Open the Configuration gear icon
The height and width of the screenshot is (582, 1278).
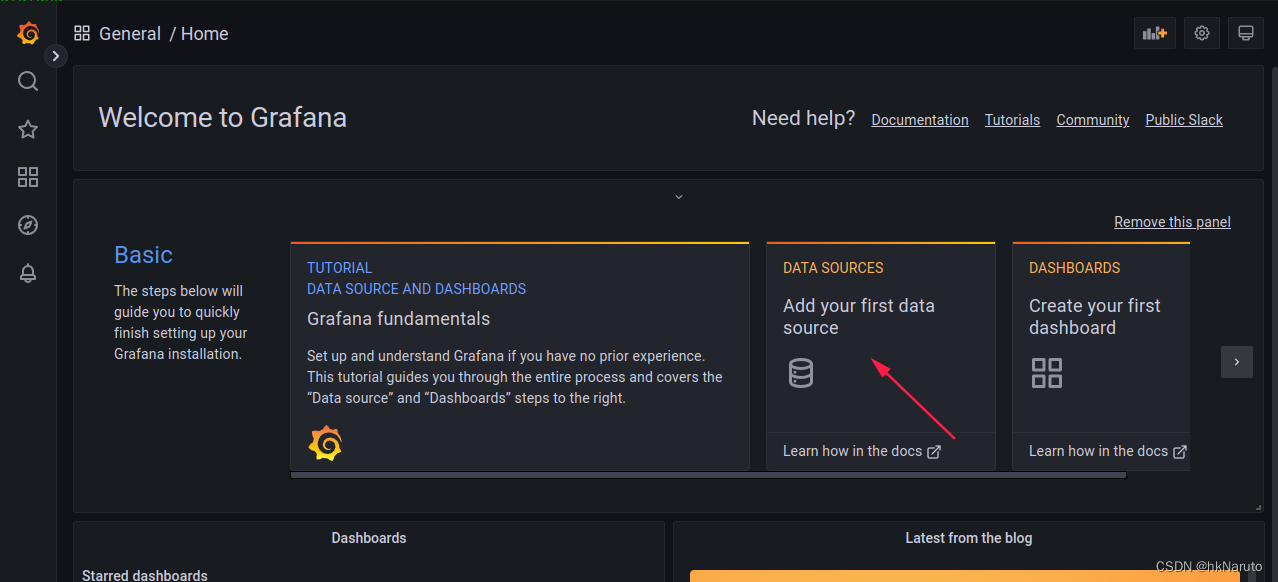pyautogui.click(x=1201, y=33)
